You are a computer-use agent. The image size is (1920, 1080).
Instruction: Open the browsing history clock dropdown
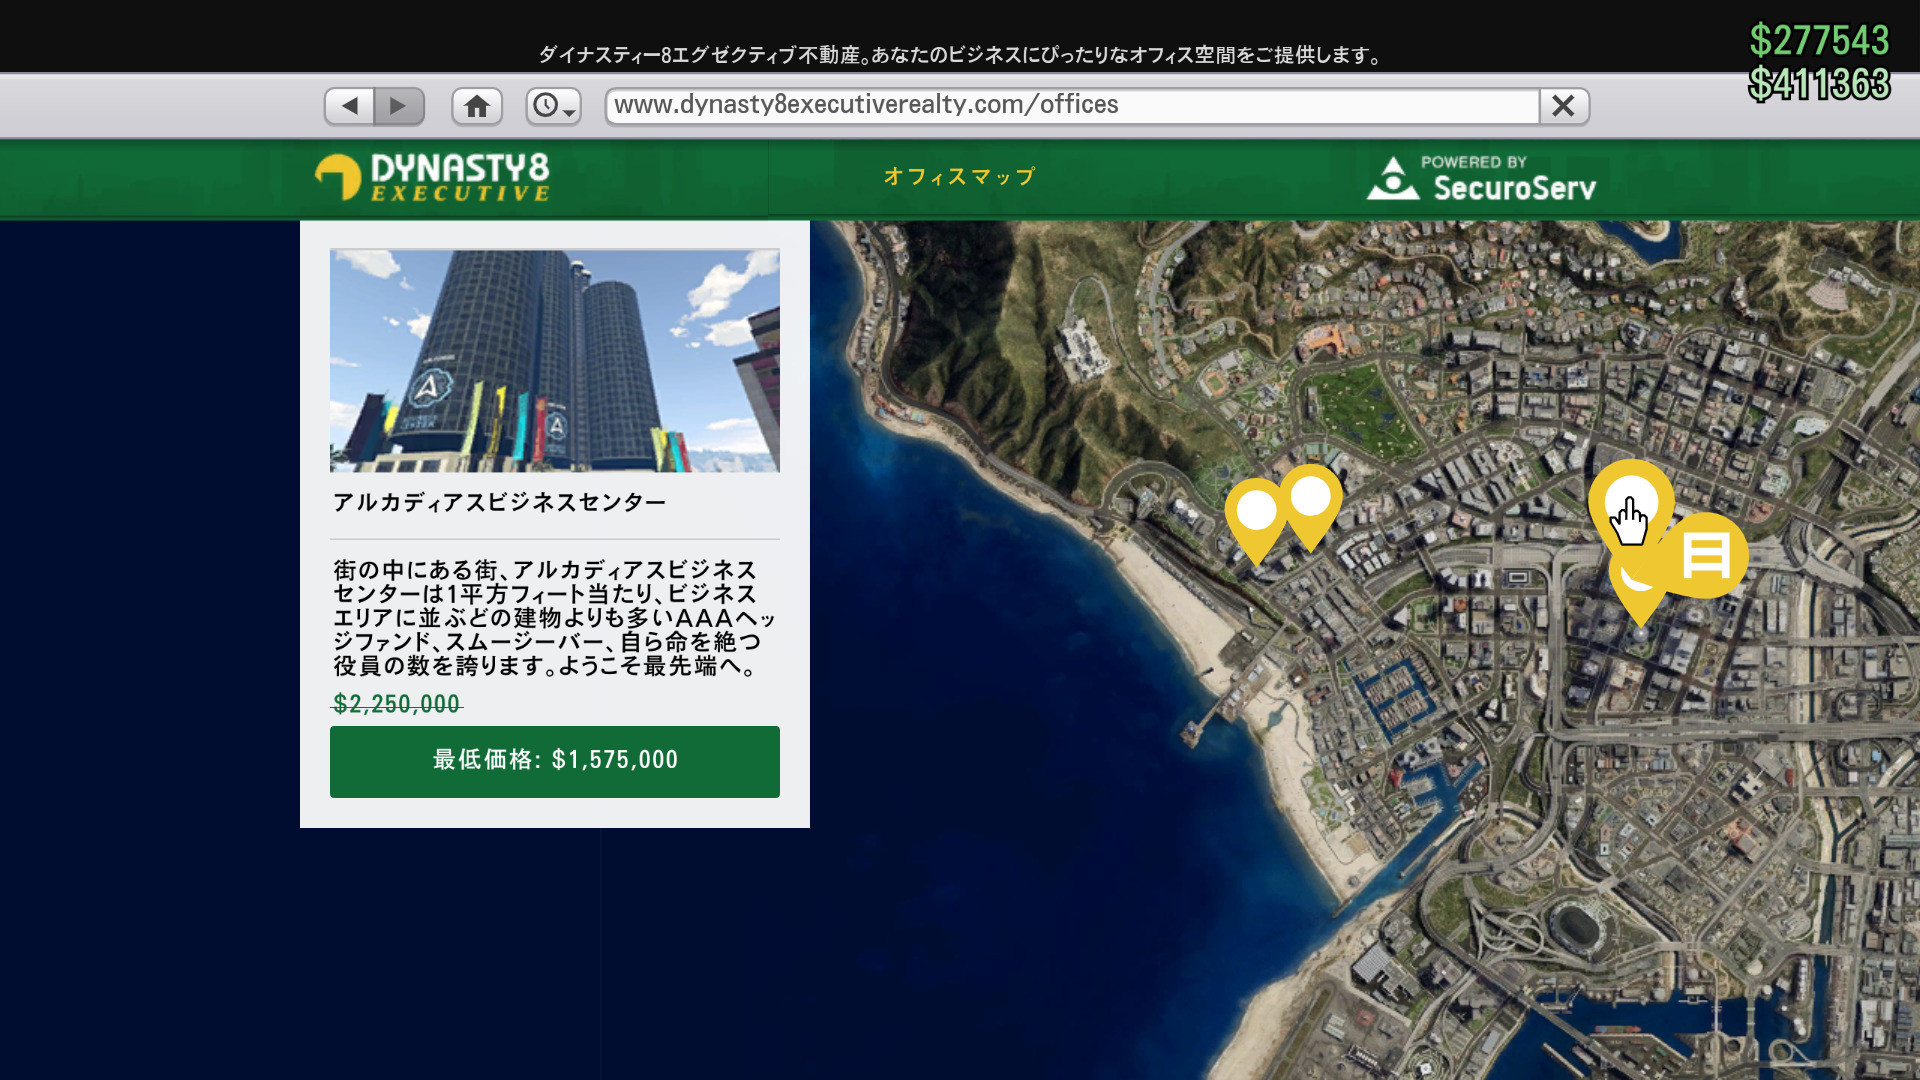554,106
